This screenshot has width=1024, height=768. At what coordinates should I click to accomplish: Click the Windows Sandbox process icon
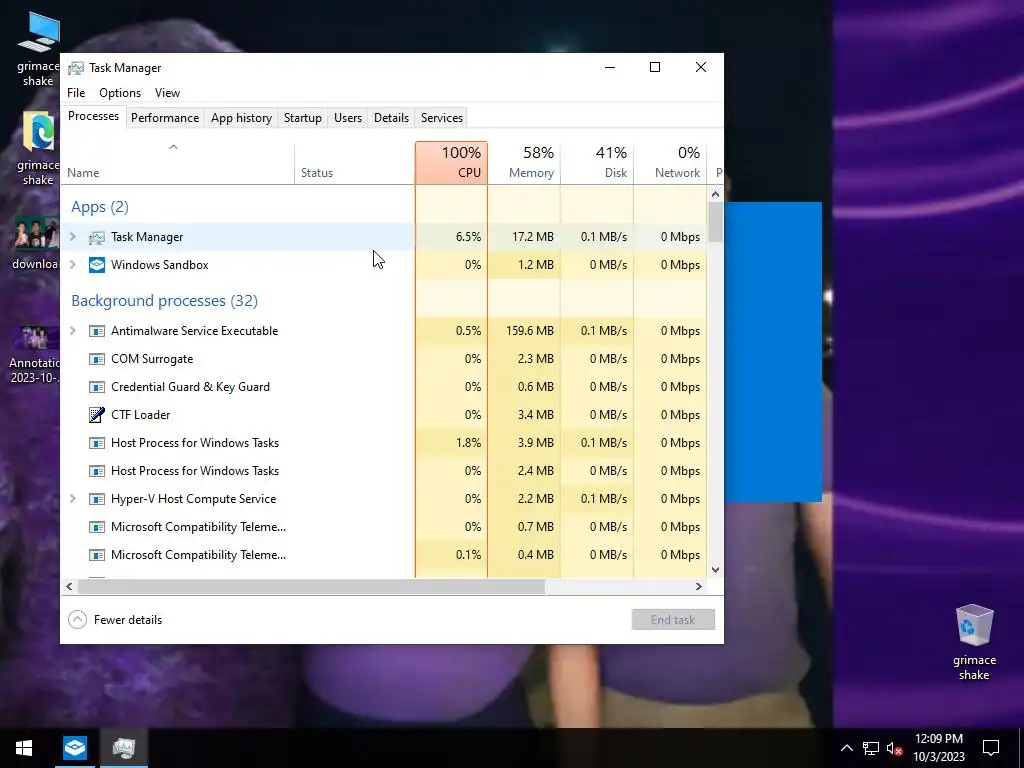97,265
